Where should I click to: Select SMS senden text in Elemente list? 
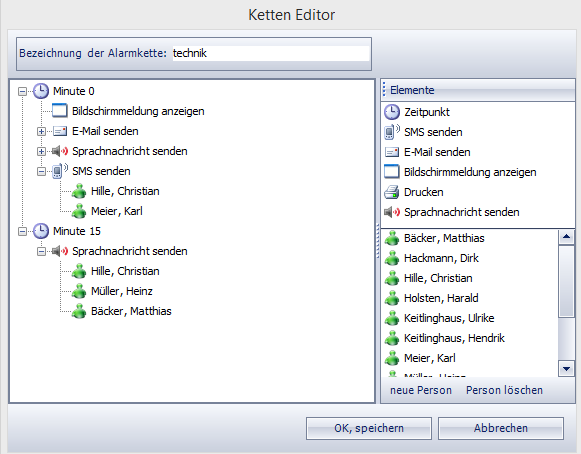click(x=433, y=132)
